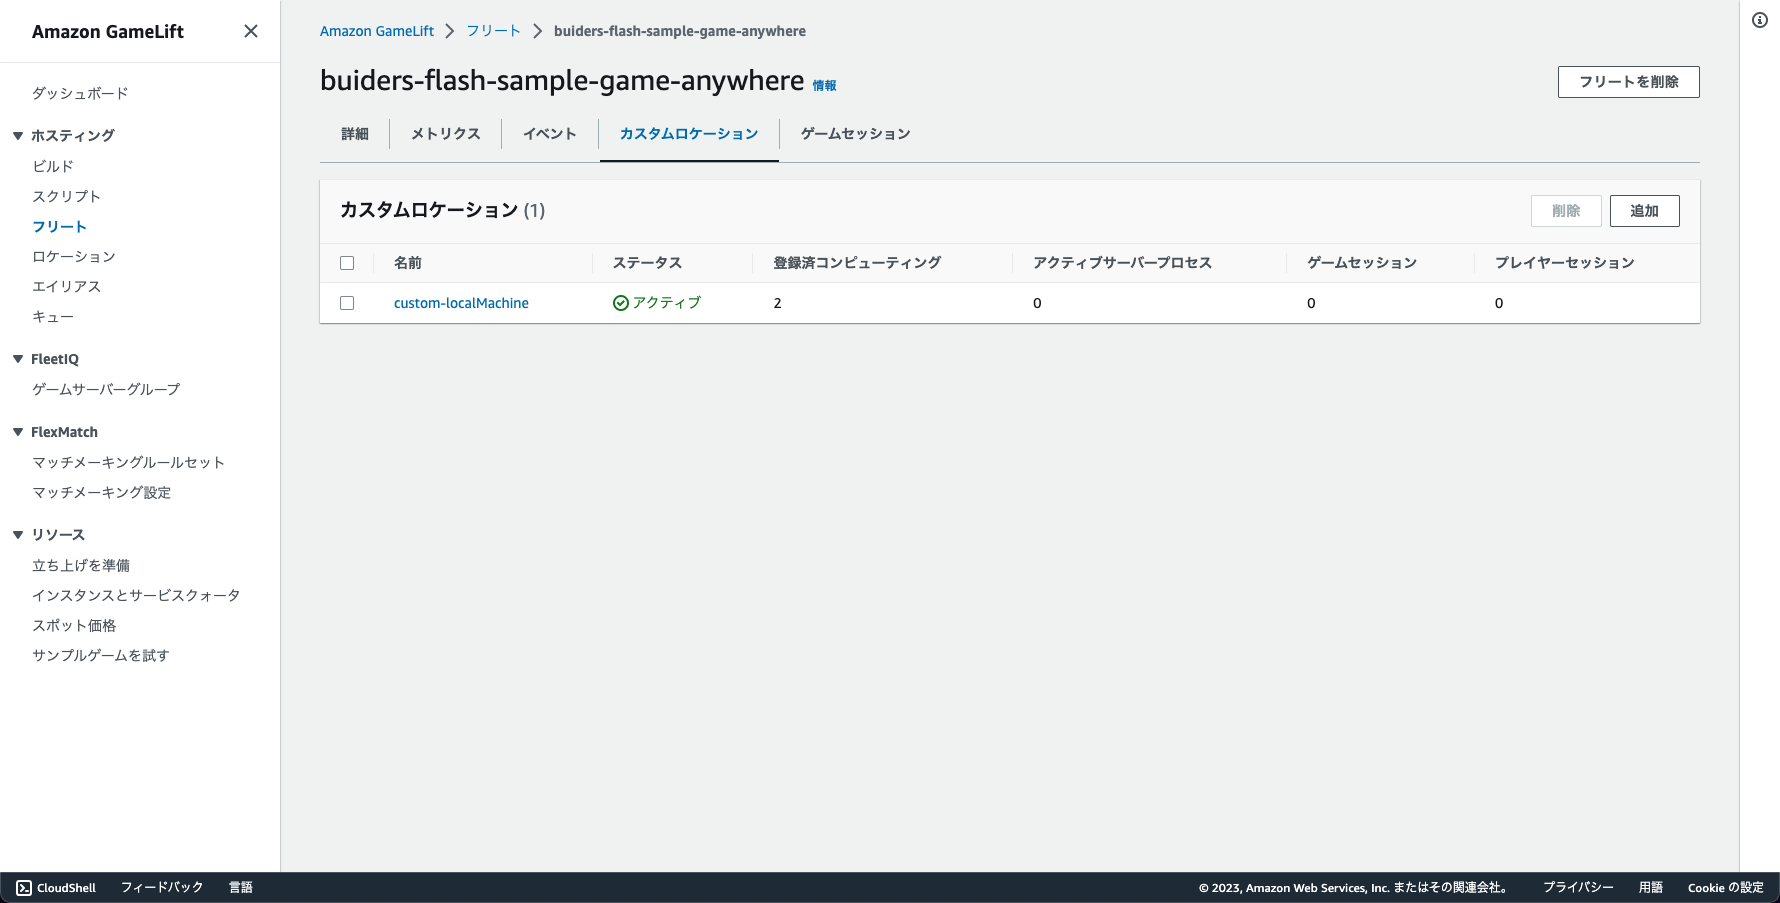Collapse the FleetIQ section
Screen dimensions: 1780x903
18,359
